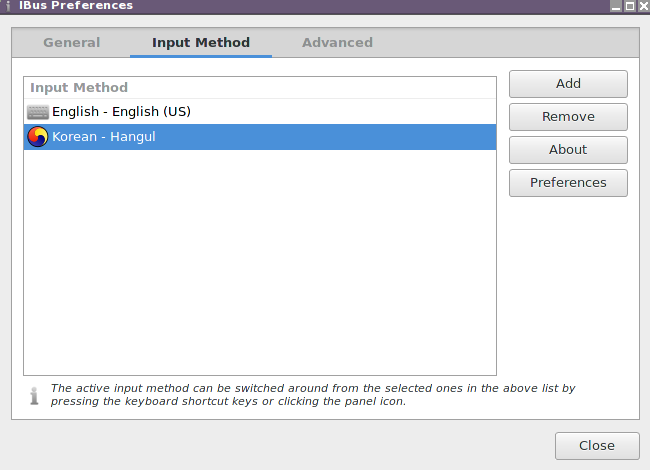Click the English keyboard layout icon
This screenshot has height=470, width=650.
coord(38,112)
